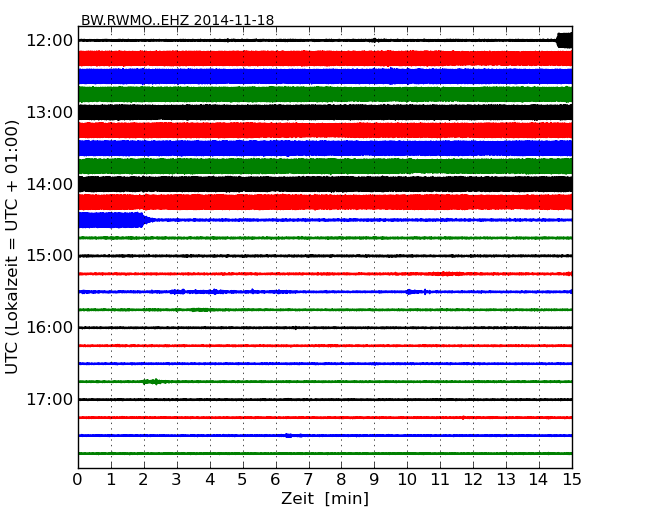
Task: Select the "17:00" y-axis time label
Action: 49,399
